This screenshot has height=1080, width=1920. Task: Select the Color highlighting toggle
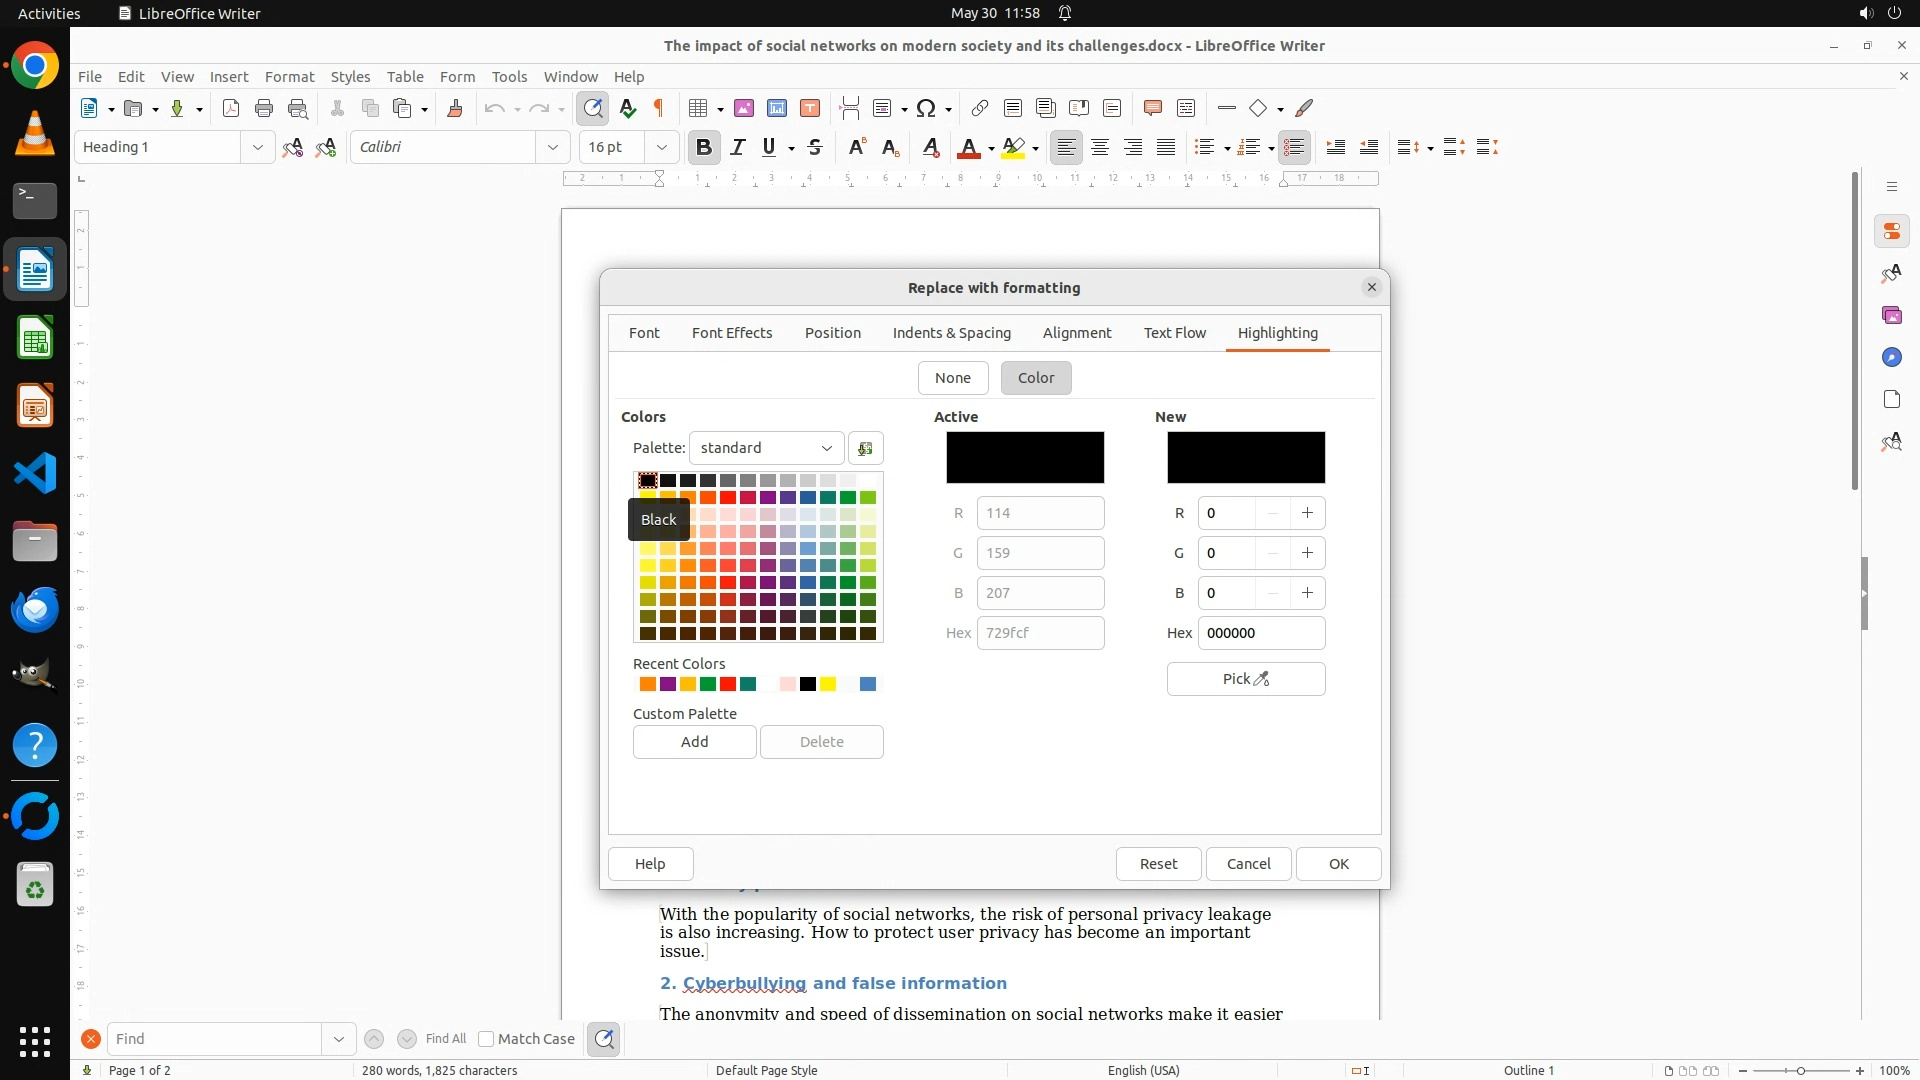click(x=1036, y=378)
